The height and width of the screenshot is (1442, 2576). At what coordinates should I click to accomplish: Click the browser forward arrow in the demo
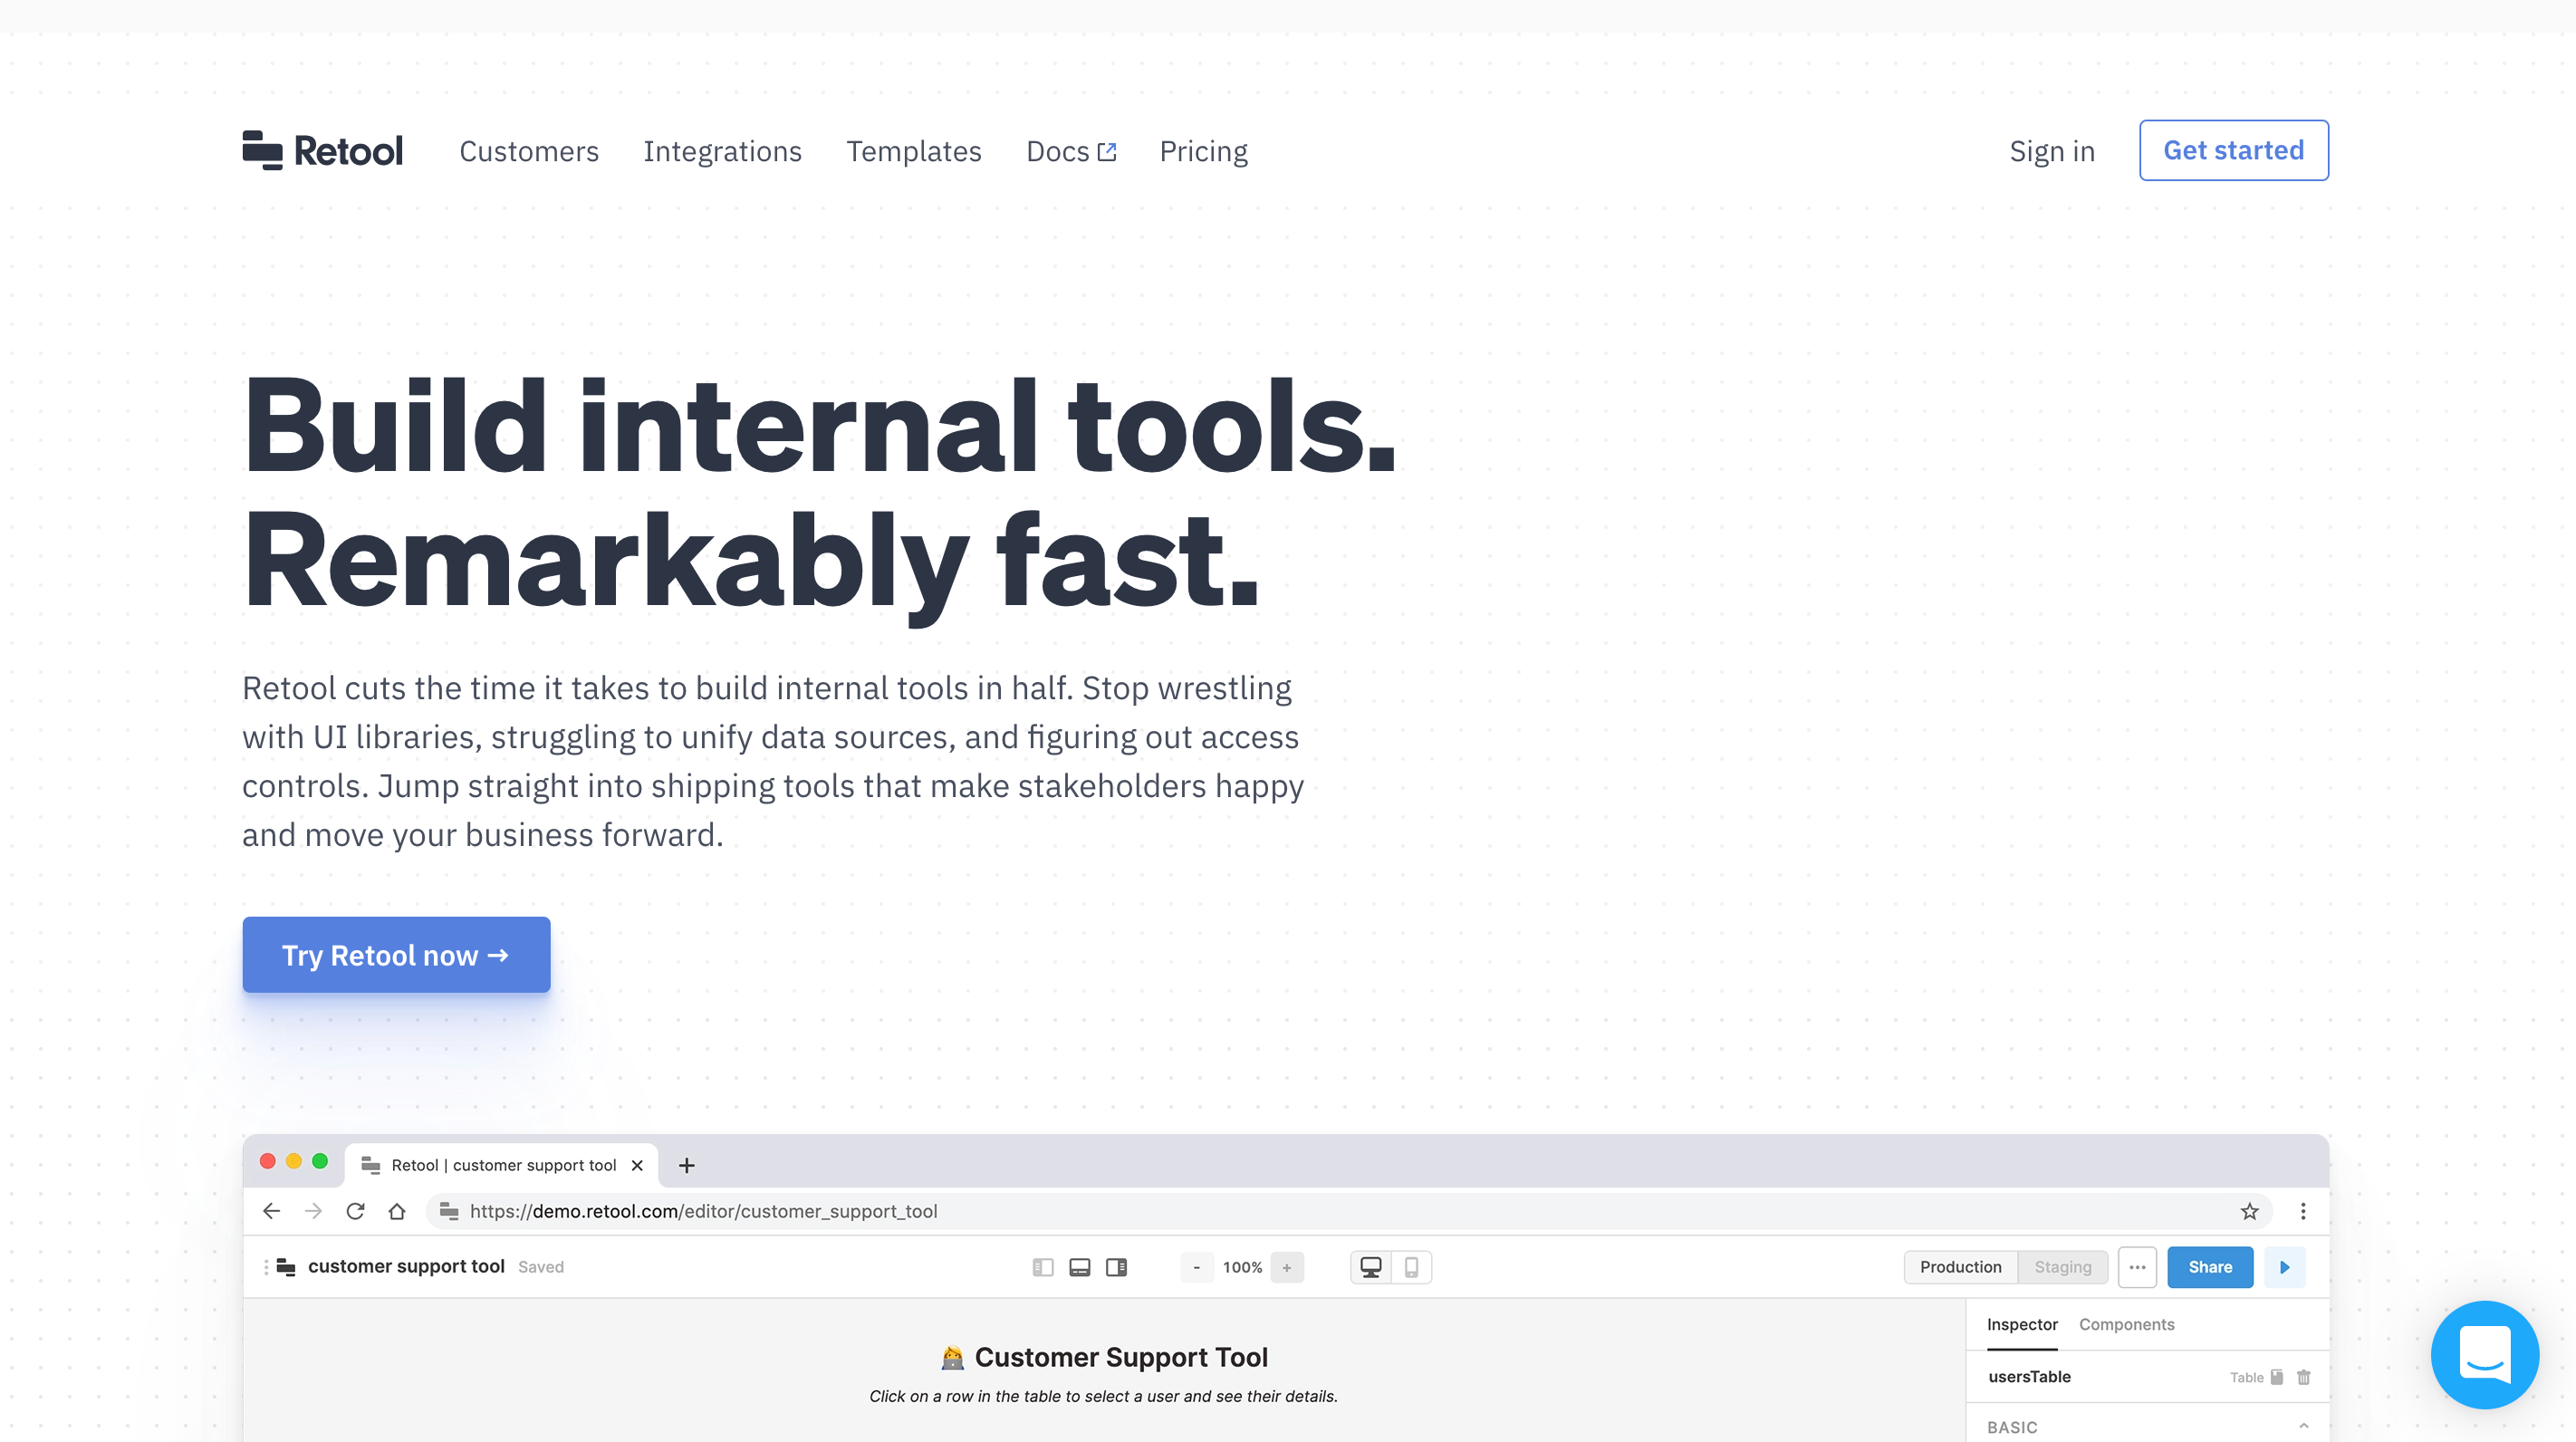click(x=313, y=1211)
